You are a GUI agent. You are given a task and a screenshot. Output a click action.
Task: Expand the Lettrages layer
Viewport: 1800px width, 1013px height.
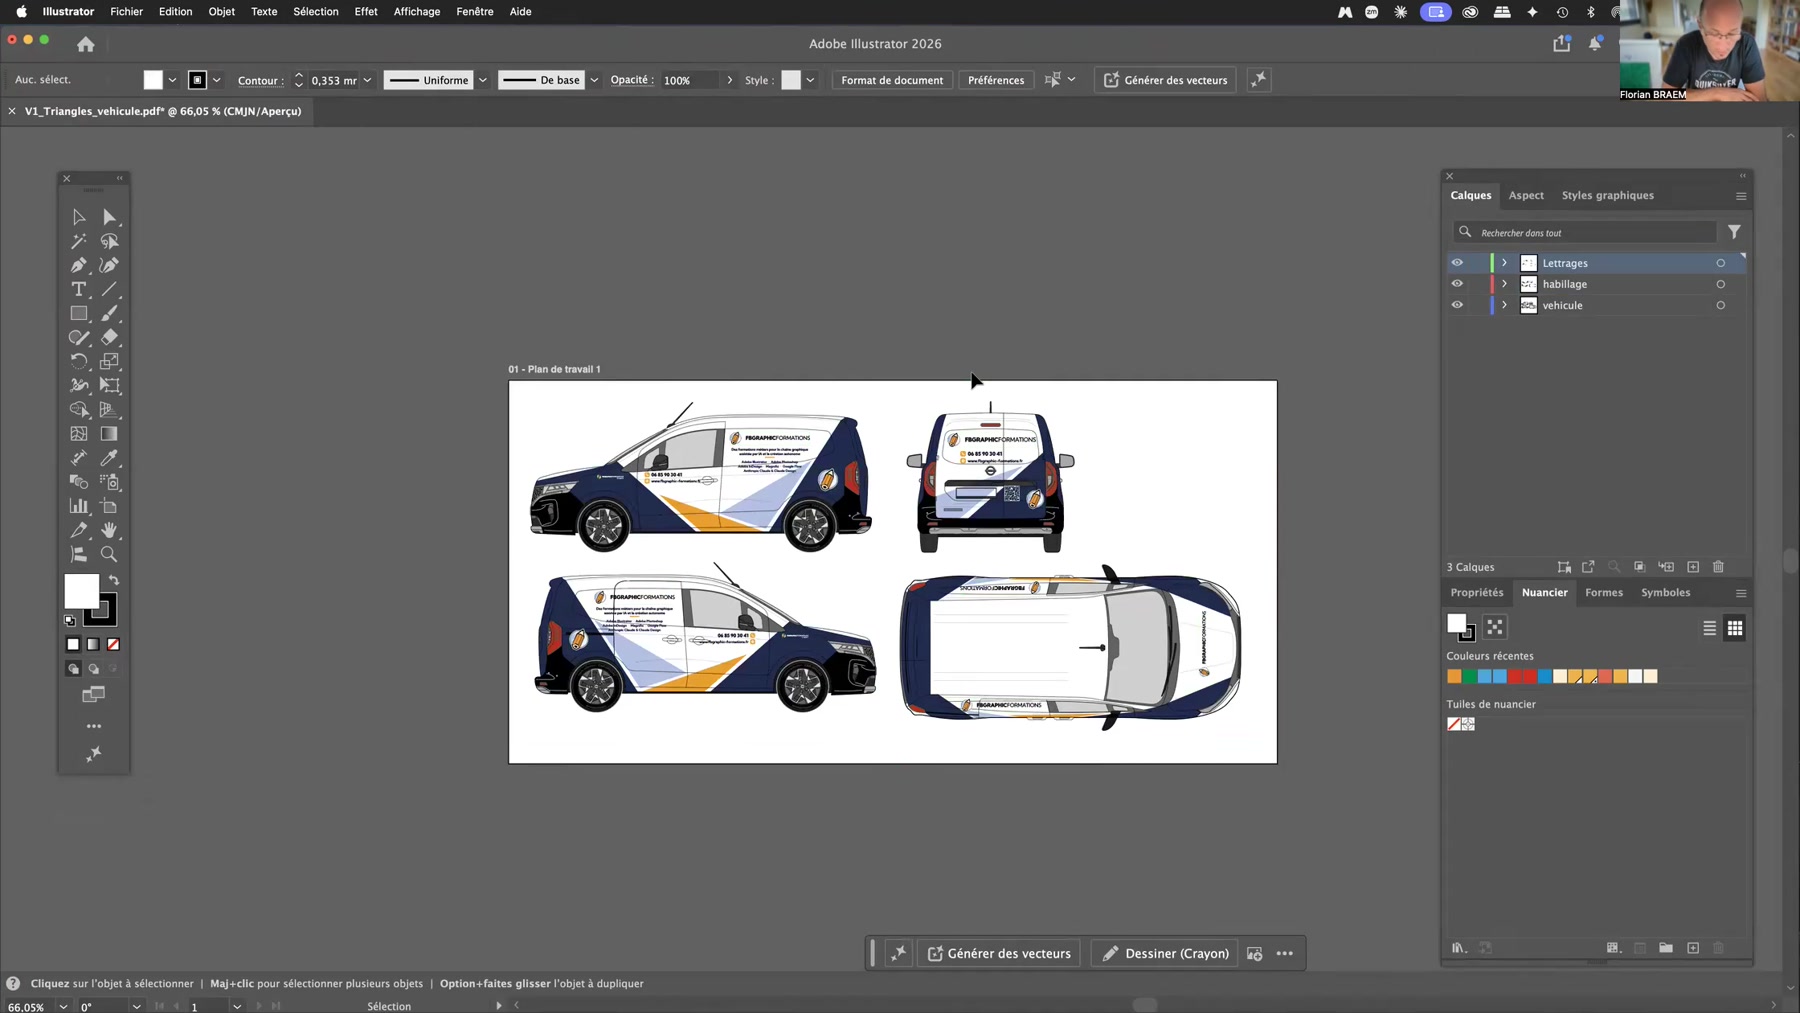1504,263
